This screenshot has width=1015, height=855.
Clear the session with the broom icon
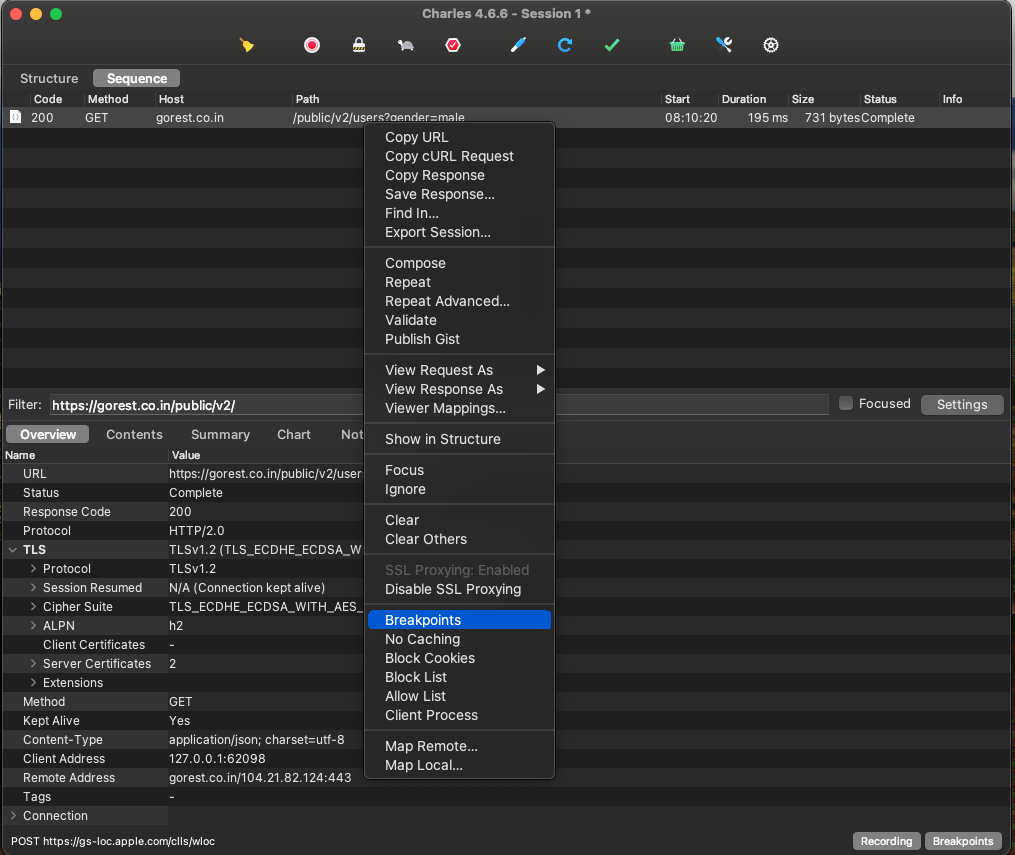246,45
